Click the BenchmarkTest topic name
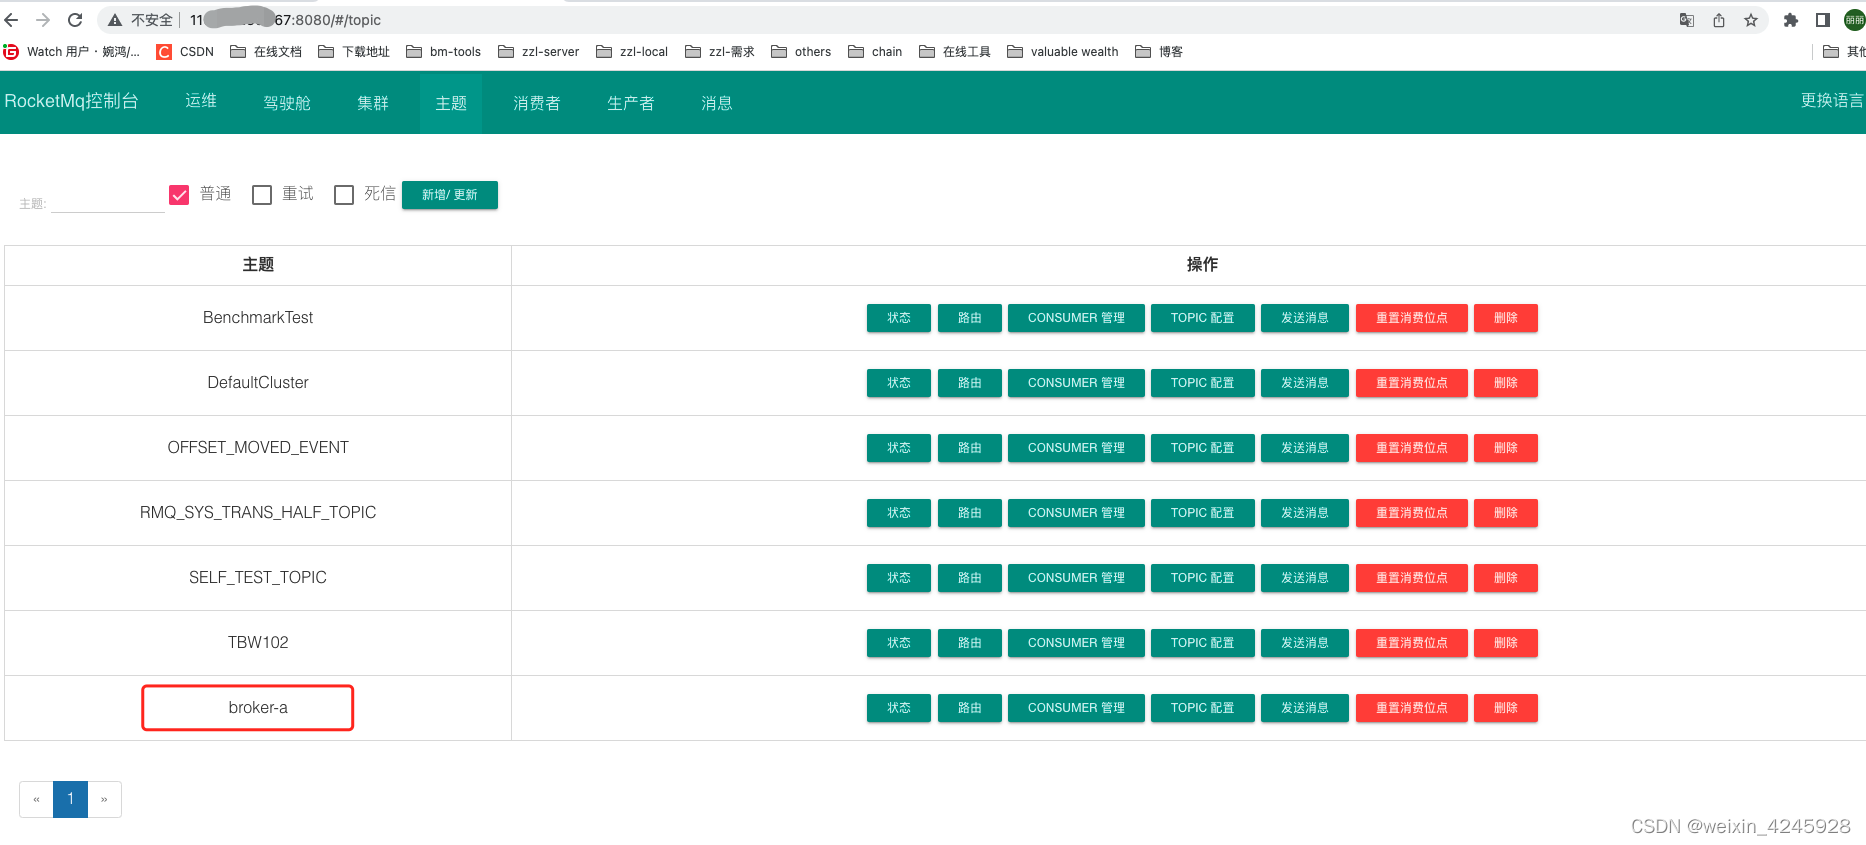This screenshot has height=845, width=1866. coord(258,318)
